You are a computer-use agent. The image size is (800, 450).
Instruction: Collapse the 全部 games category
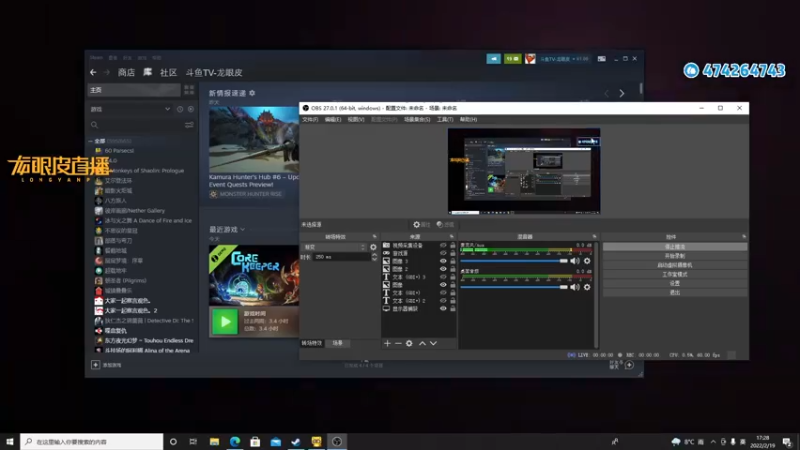coord(91,141)
